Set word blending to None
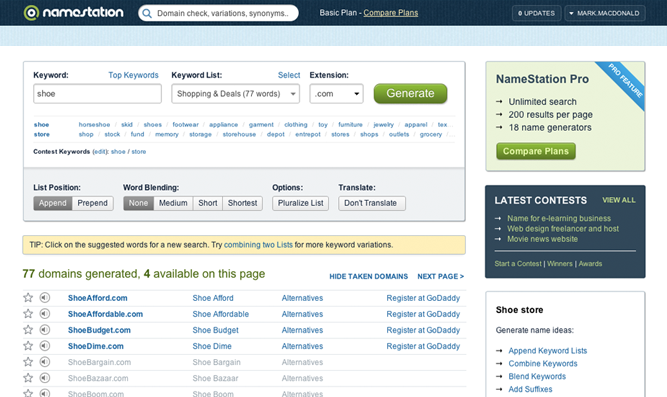The image size is (667, 397). 138,203
